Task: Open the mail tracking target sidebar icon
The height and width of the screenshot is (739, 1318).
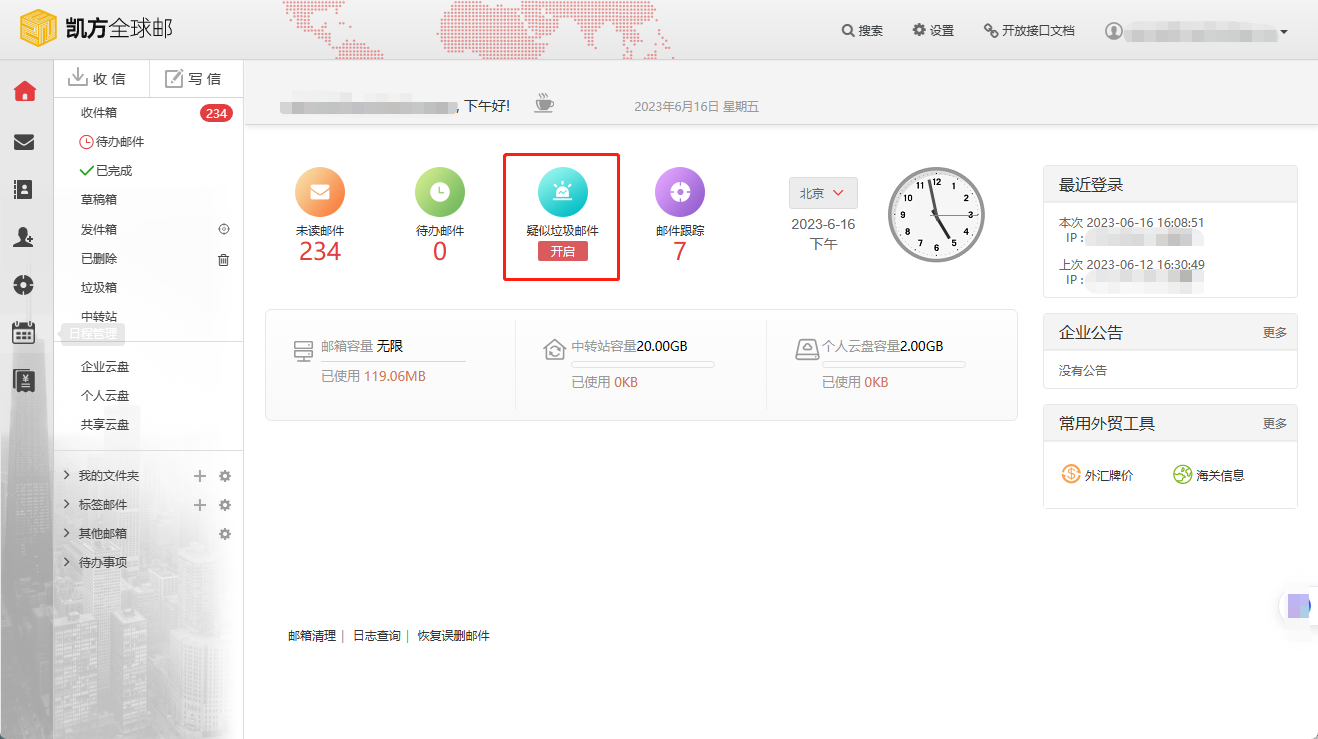Action: pyautogui.click(x=24, y=285)
